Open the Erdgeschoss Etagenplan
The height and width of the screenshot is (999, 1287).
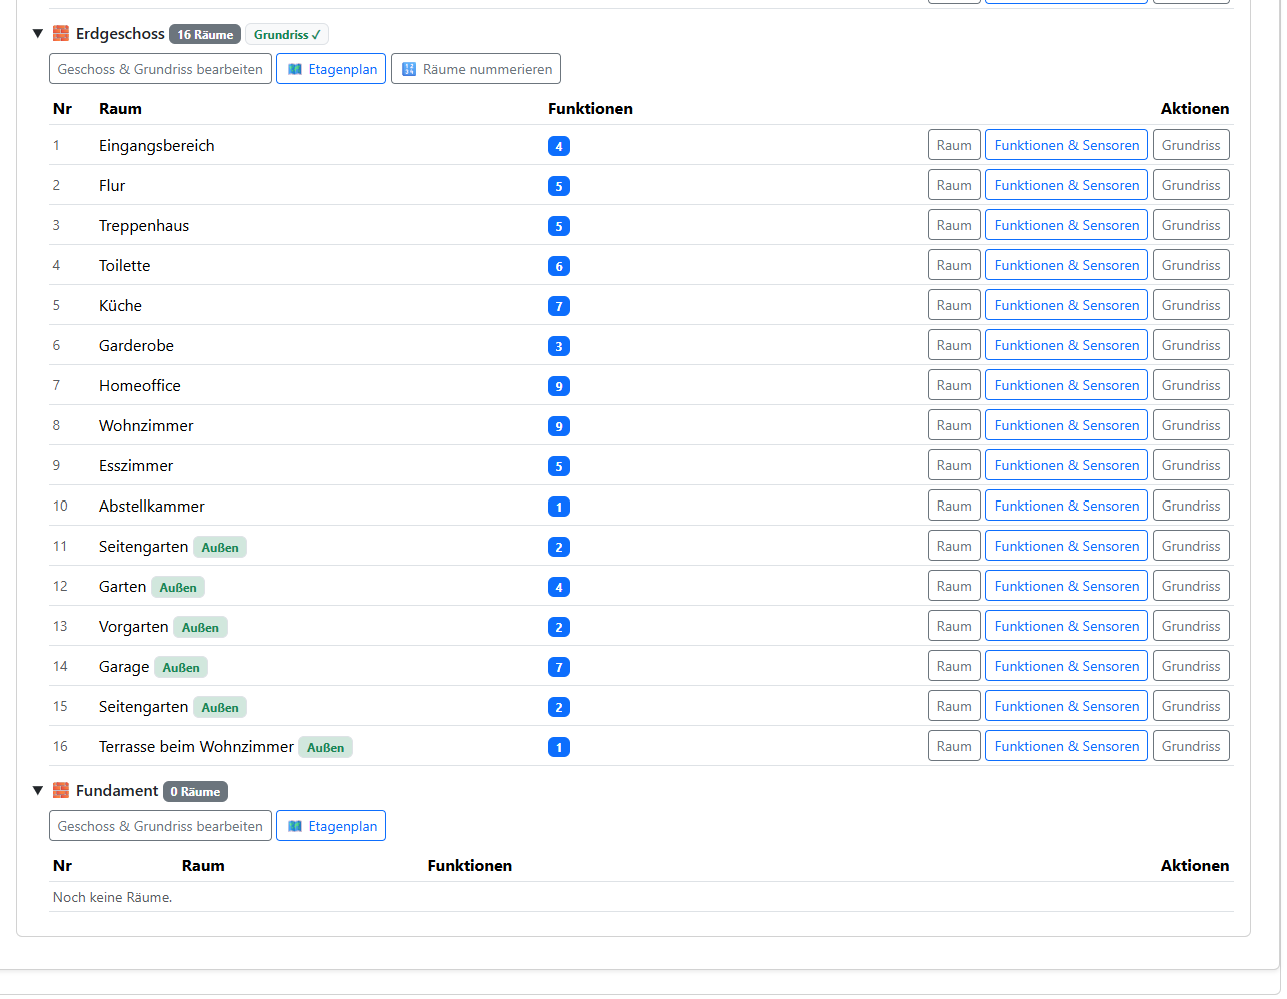[331, 69]
